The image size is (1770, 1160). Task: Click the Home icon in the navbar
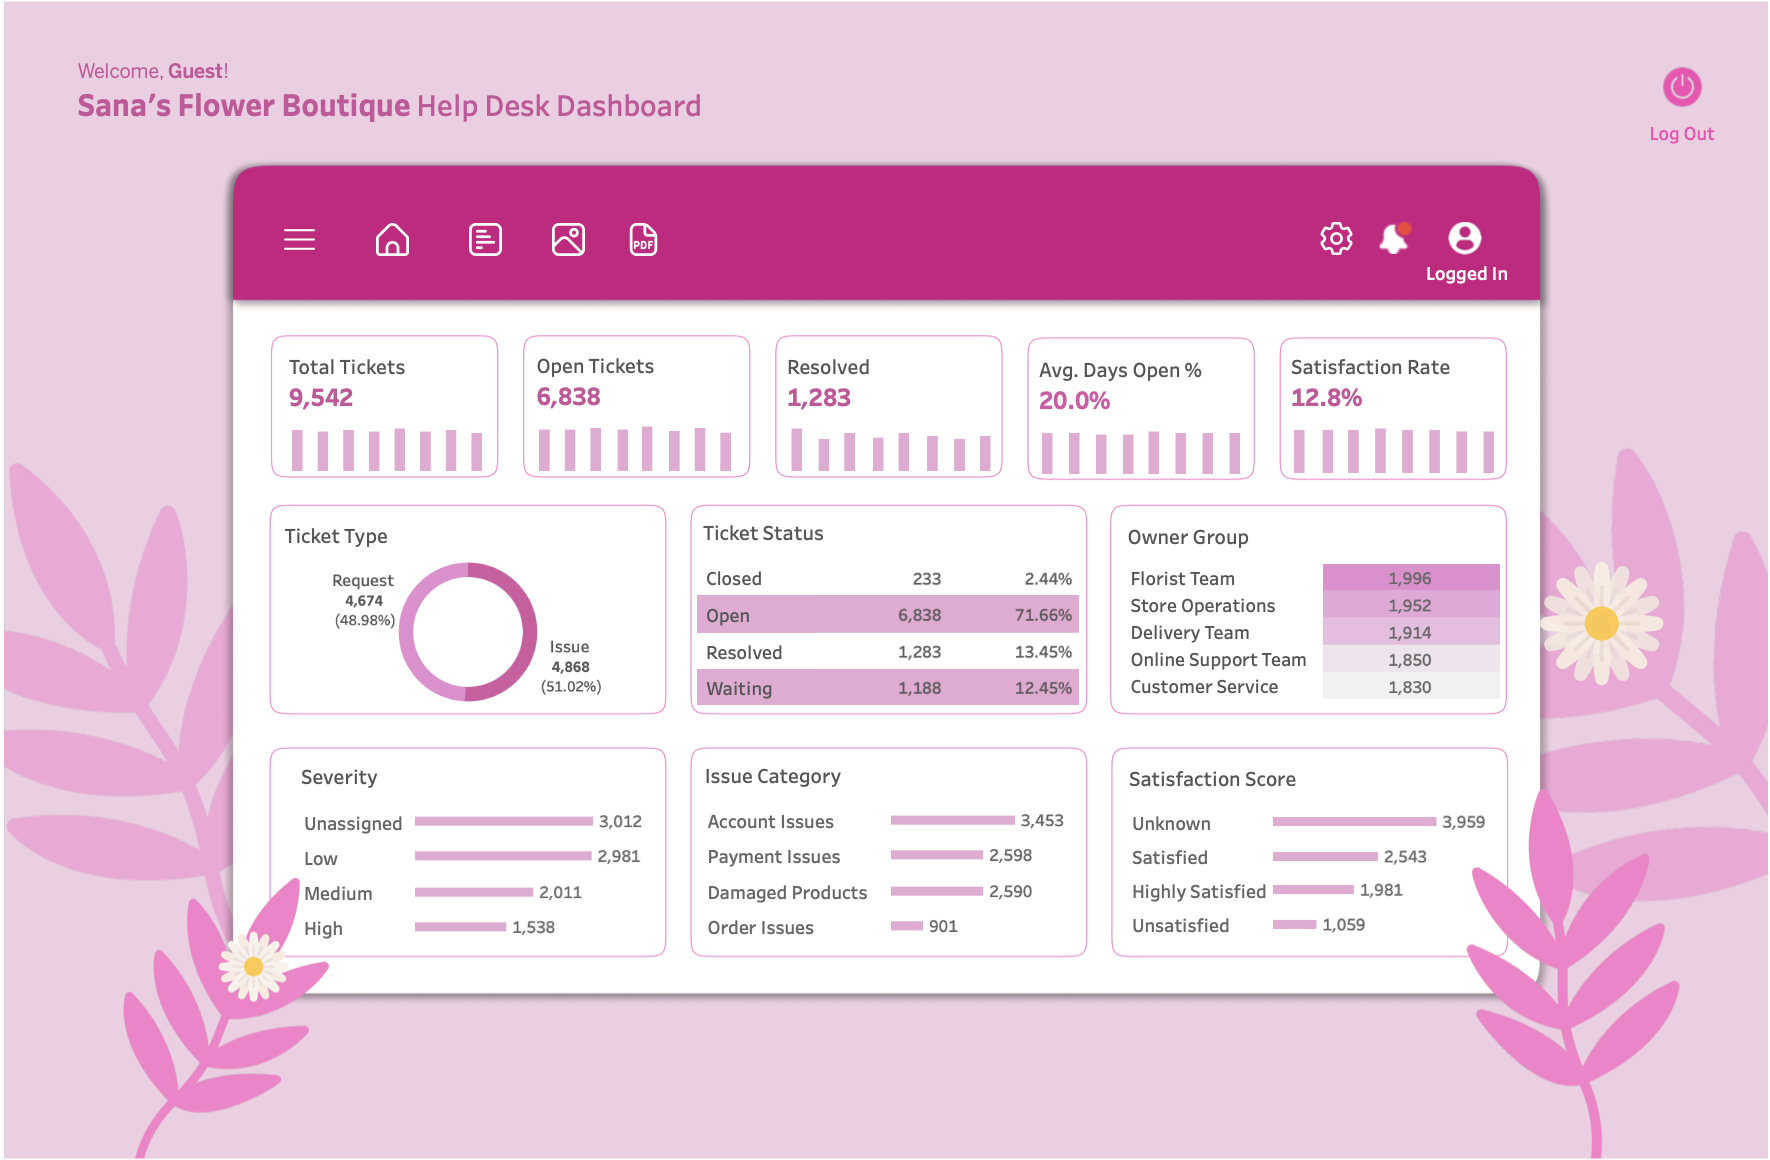pyautogui.click(x=393, y=239)
